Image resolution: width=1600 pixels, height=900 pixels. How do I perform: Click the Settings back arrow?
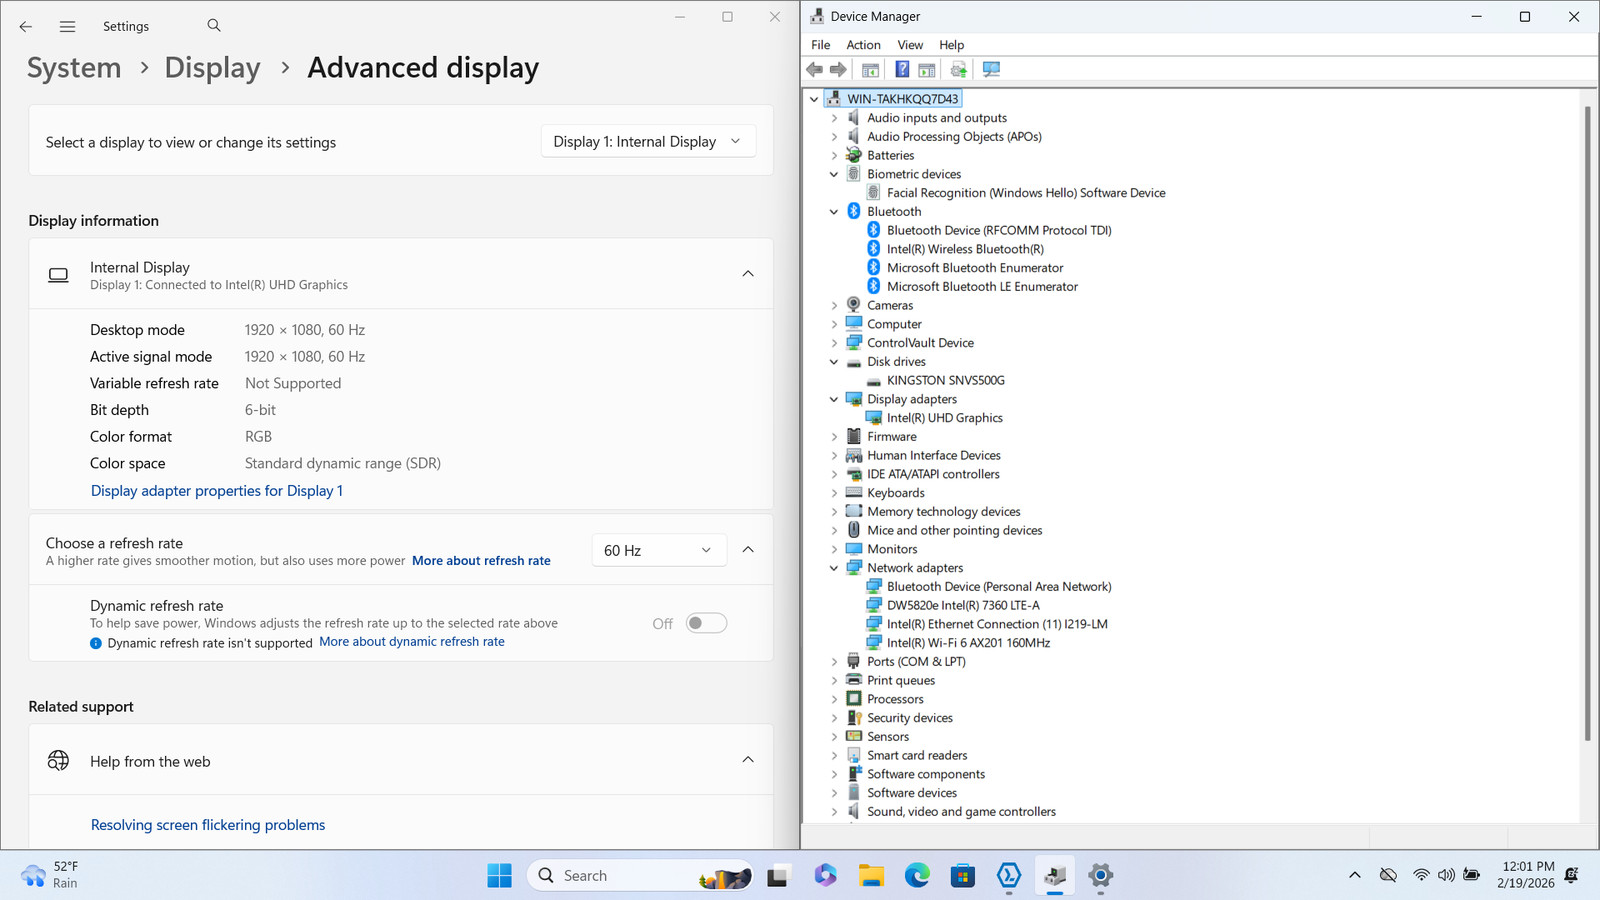26,27
